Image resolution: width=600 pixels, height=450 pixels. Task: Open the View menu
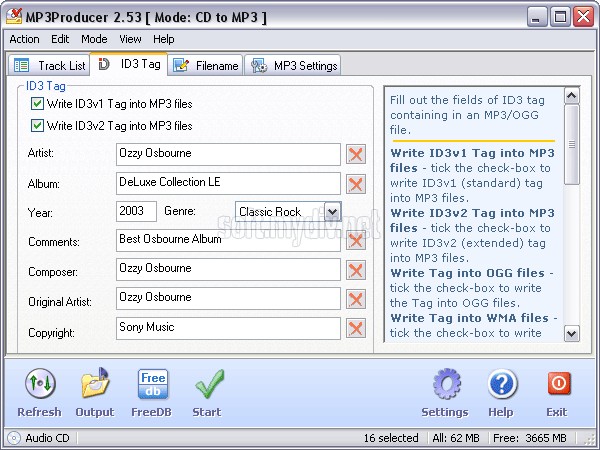click(130, 39)
